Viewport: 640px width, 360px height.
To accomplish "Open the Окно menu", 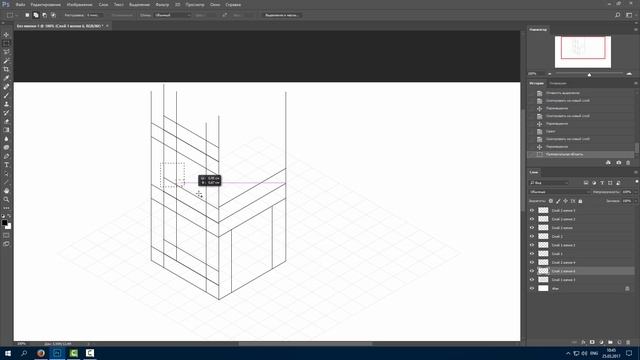I will point(215,4).
